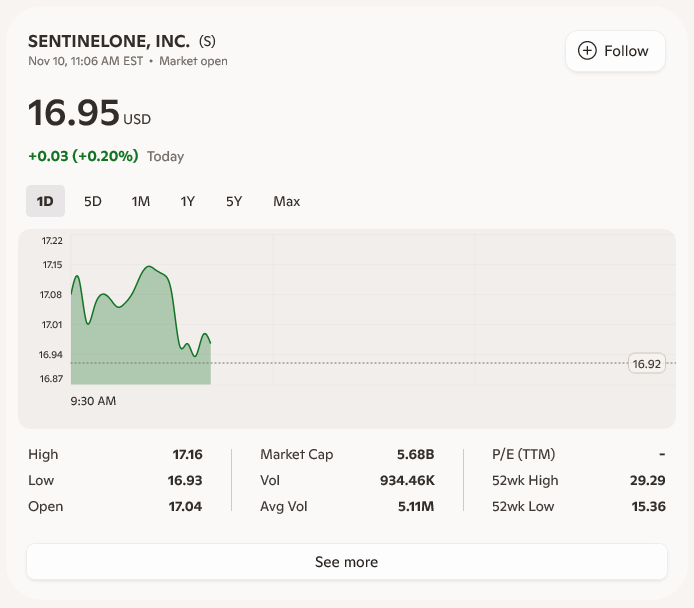The height and width of the screenshot is (608, 694).
Task: Click the Vol 934.46K value
Action: click(407, 480)
